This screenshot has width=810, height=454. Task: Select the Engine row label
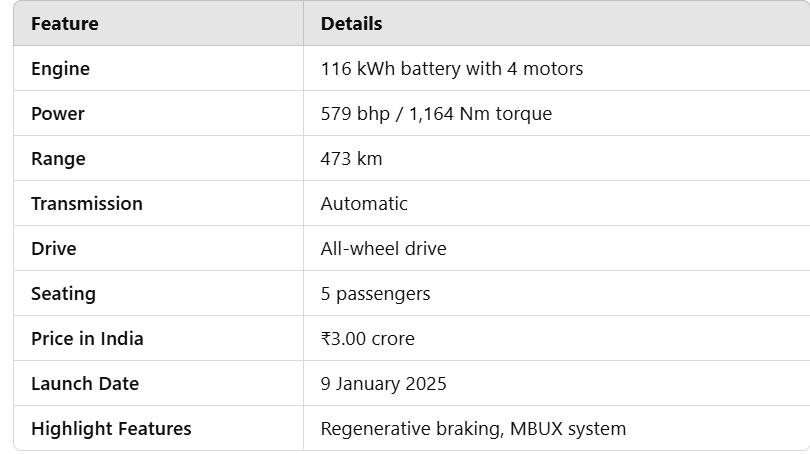(x=60, y=69)
